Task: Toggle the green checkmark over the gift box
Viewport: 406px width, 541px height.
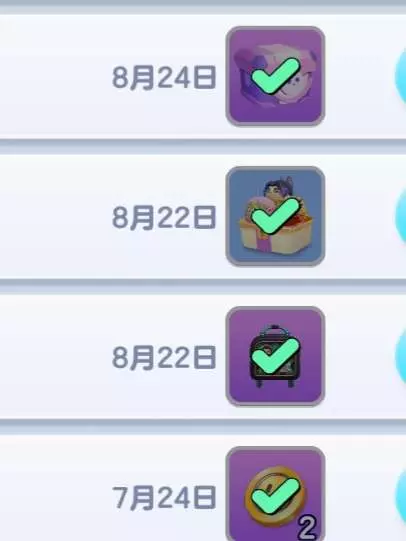Action: (x=275, y=216)
